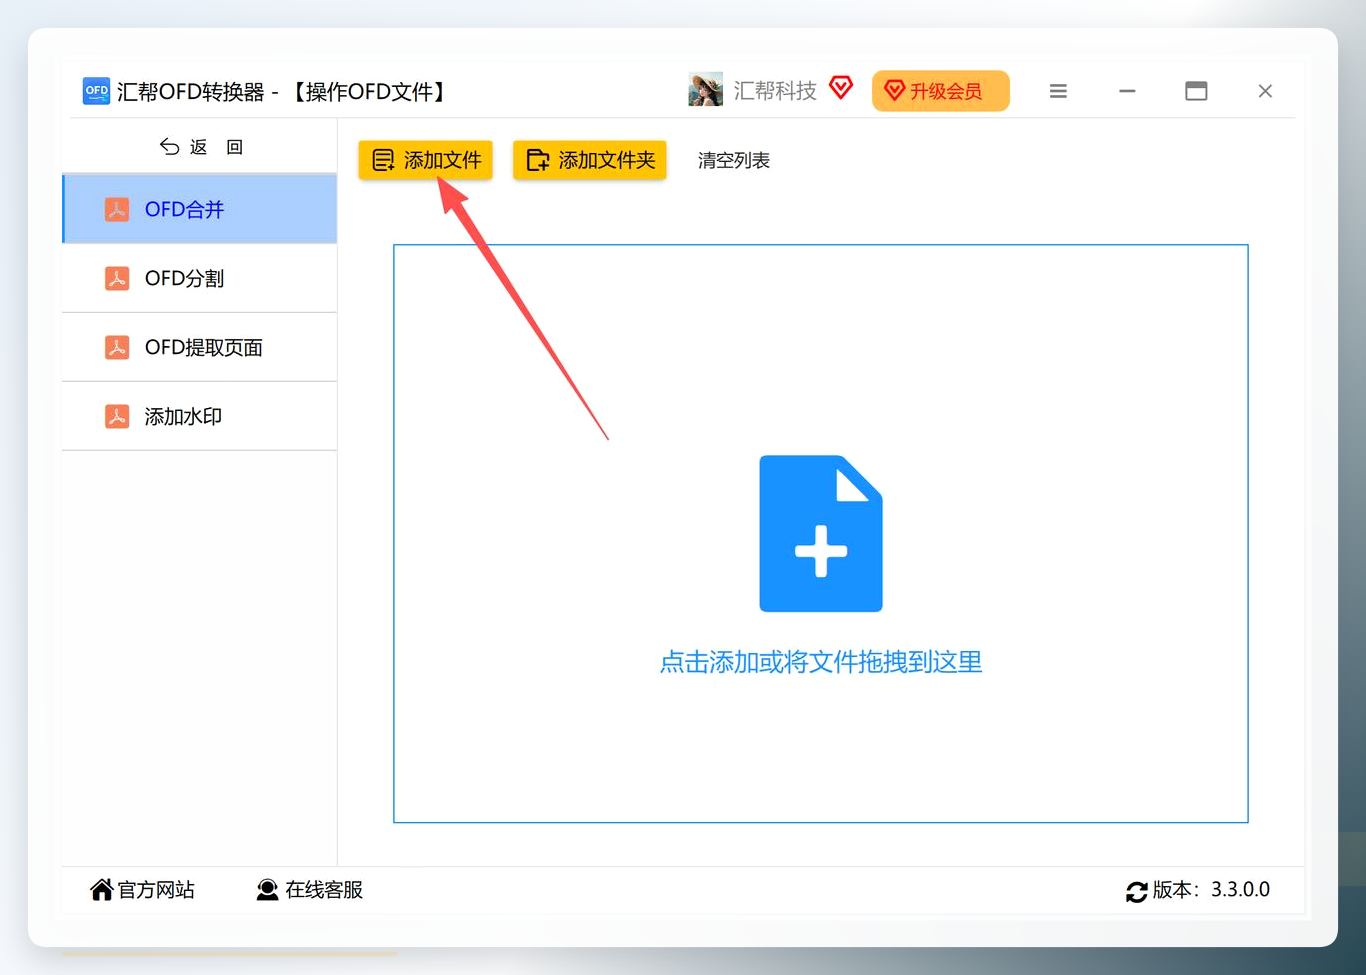Open the 添加水印 sidebar item
The height and width of the screenshot is (975, 1366).
[200, 416]
